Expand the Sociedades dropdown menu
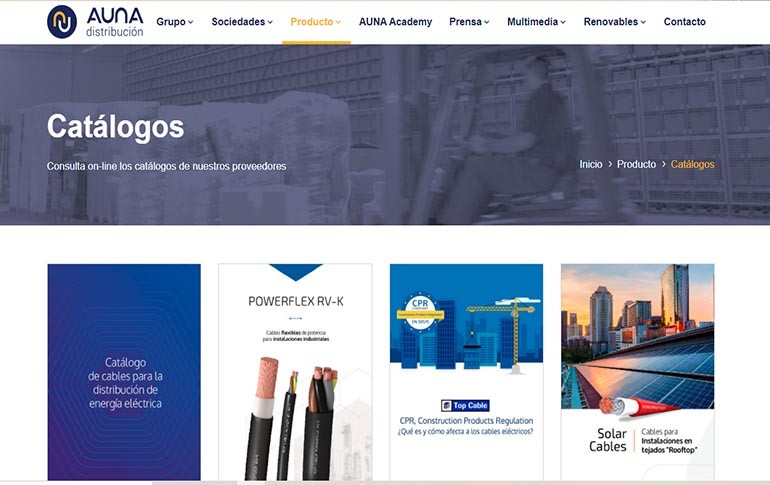Viewport: 770px width, 485px height. click(x=242, y=22)
